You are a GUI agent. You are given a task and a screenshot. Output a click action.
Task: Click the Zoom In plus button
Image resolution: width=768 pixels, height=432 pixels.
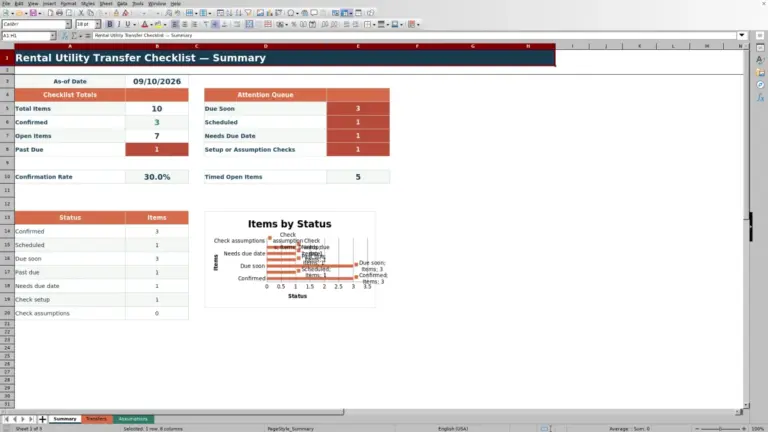[744, 429]
